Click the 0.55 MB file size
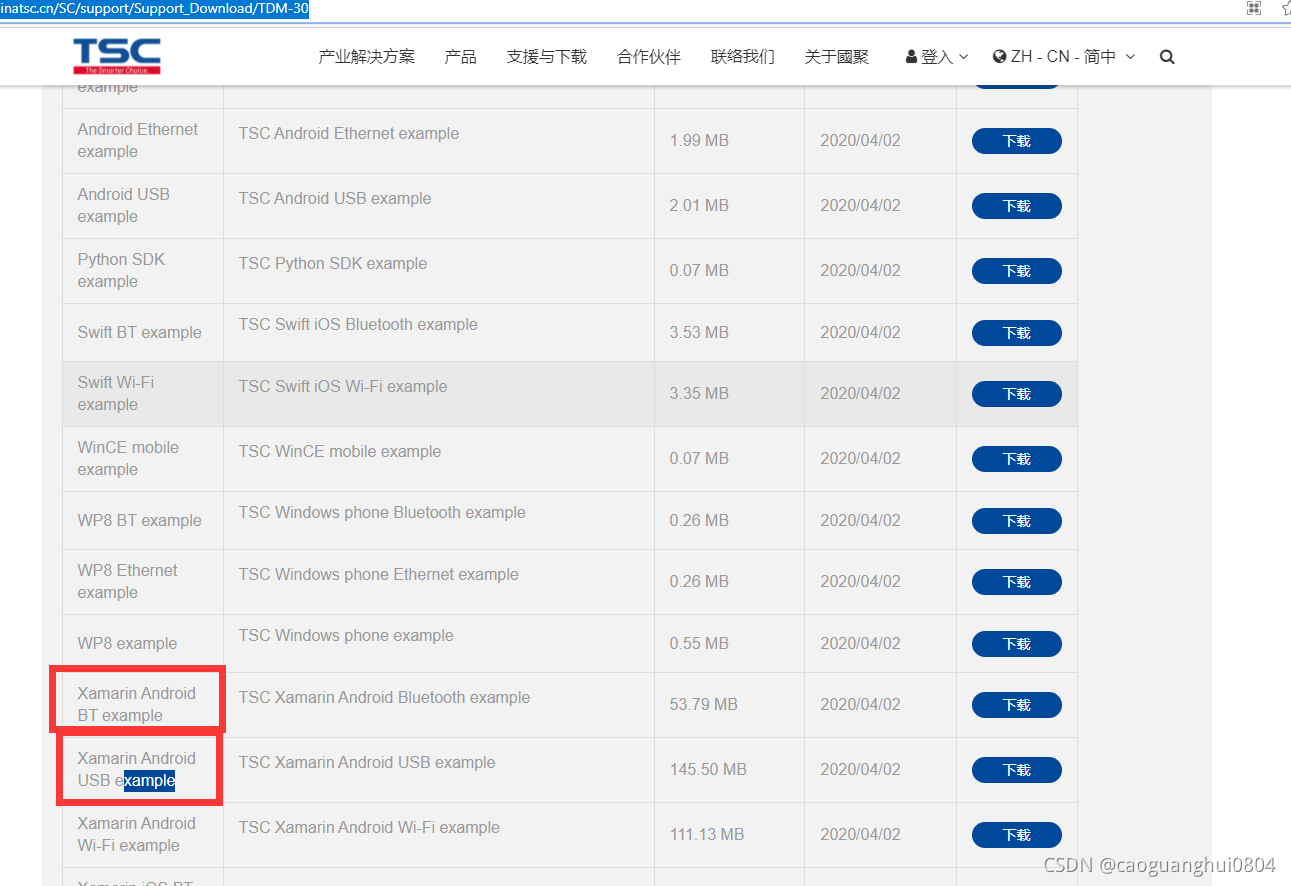The image size is (1291, 886). pyautogui.click(x=699, y=643)
